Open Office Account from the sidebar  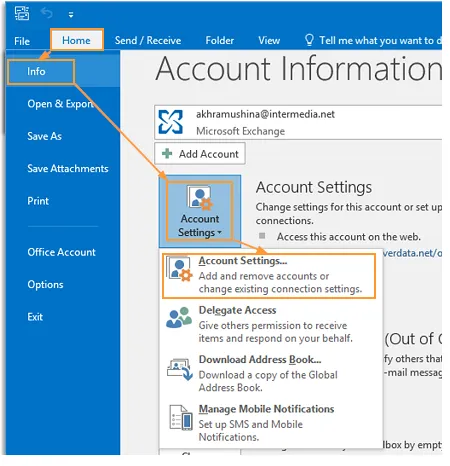click(x=61, y=252)
